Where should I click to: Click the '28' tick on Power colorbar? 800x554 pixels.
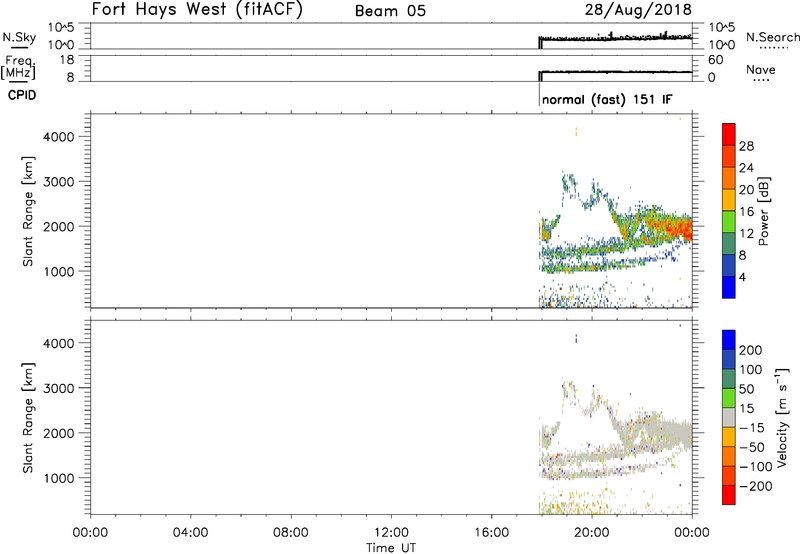pyautogui.click(x=746, y=146)
